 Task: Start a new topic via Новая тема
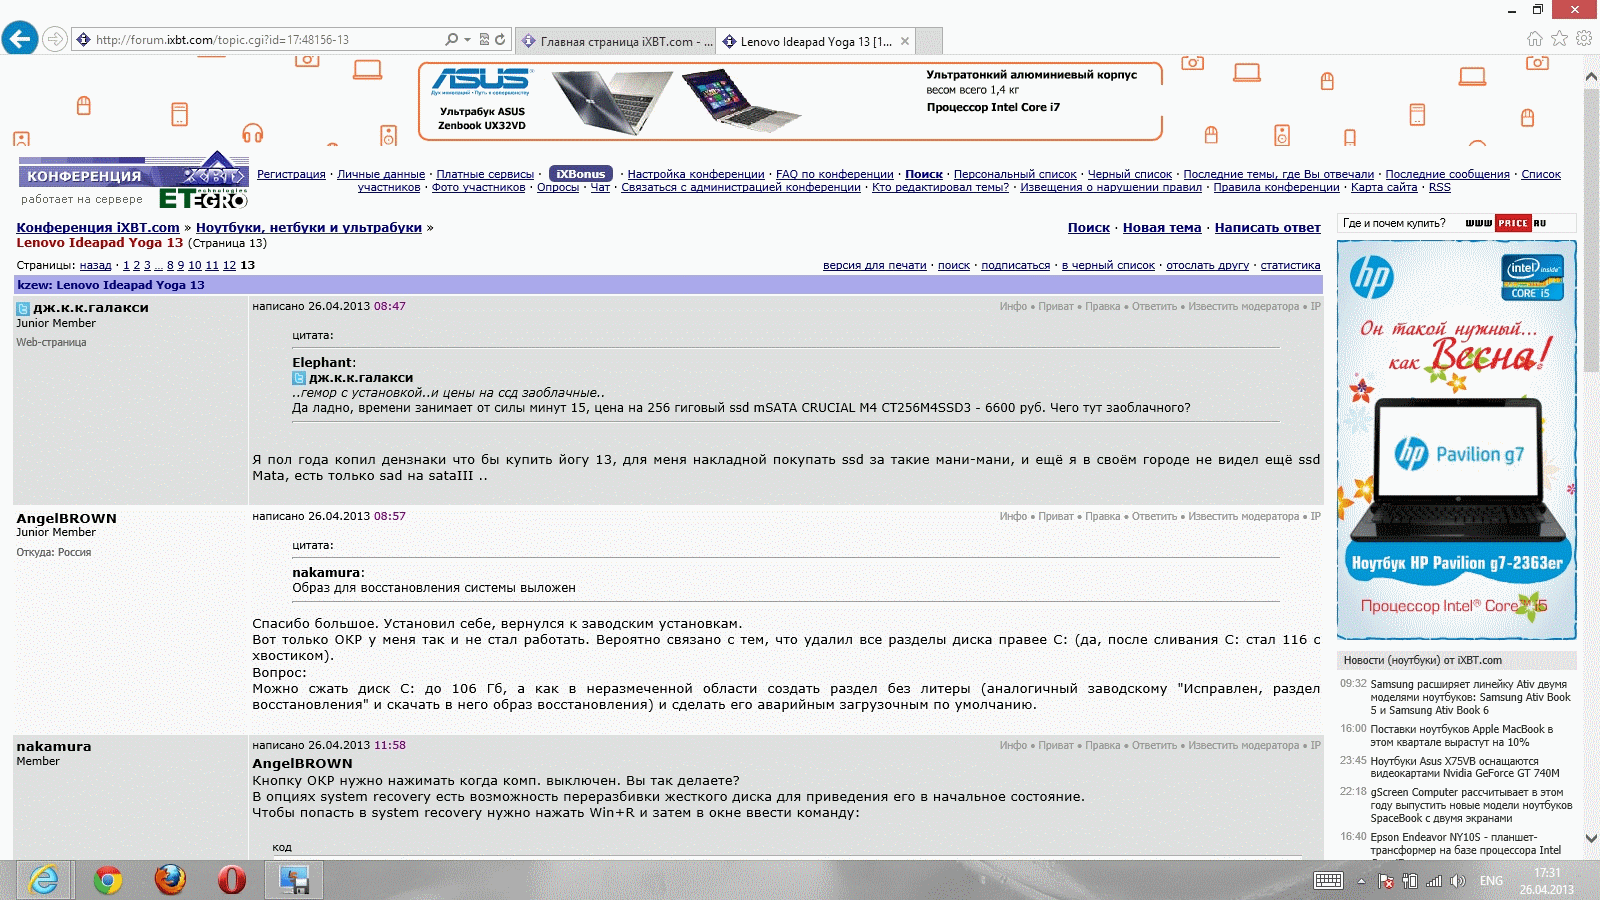click(x=1162, y=227)
